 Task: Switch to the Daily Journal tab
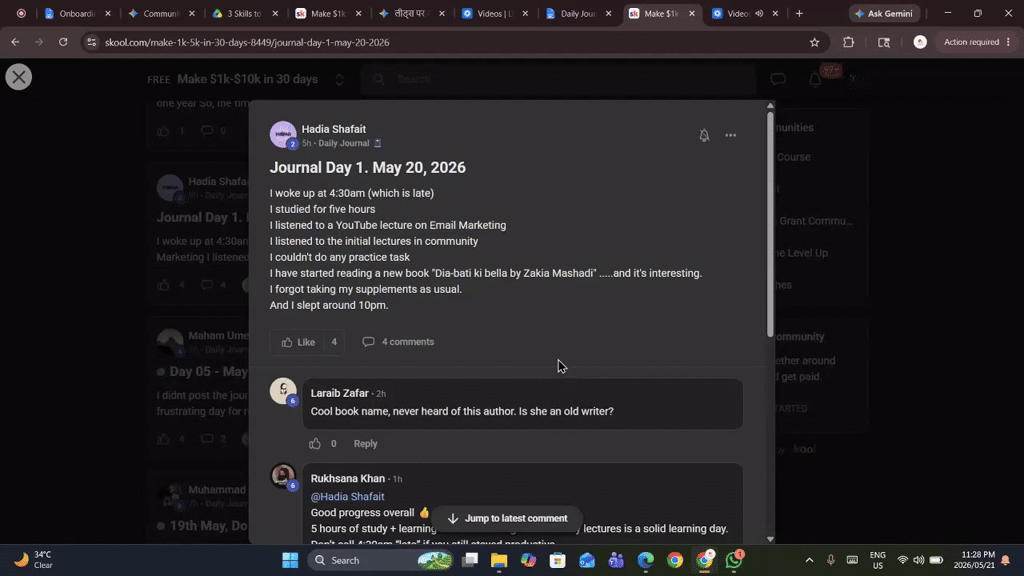point(577,13)
